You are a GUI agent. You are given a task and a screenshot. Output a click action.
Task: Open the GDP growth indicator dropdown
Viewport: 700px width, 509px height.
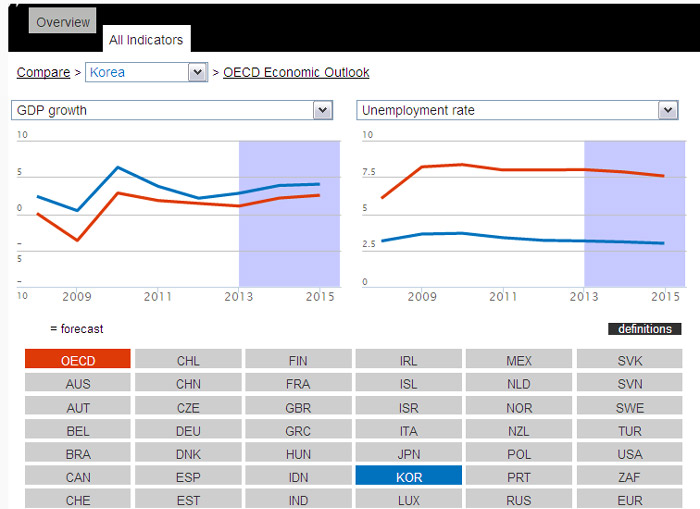click(171, 110)
